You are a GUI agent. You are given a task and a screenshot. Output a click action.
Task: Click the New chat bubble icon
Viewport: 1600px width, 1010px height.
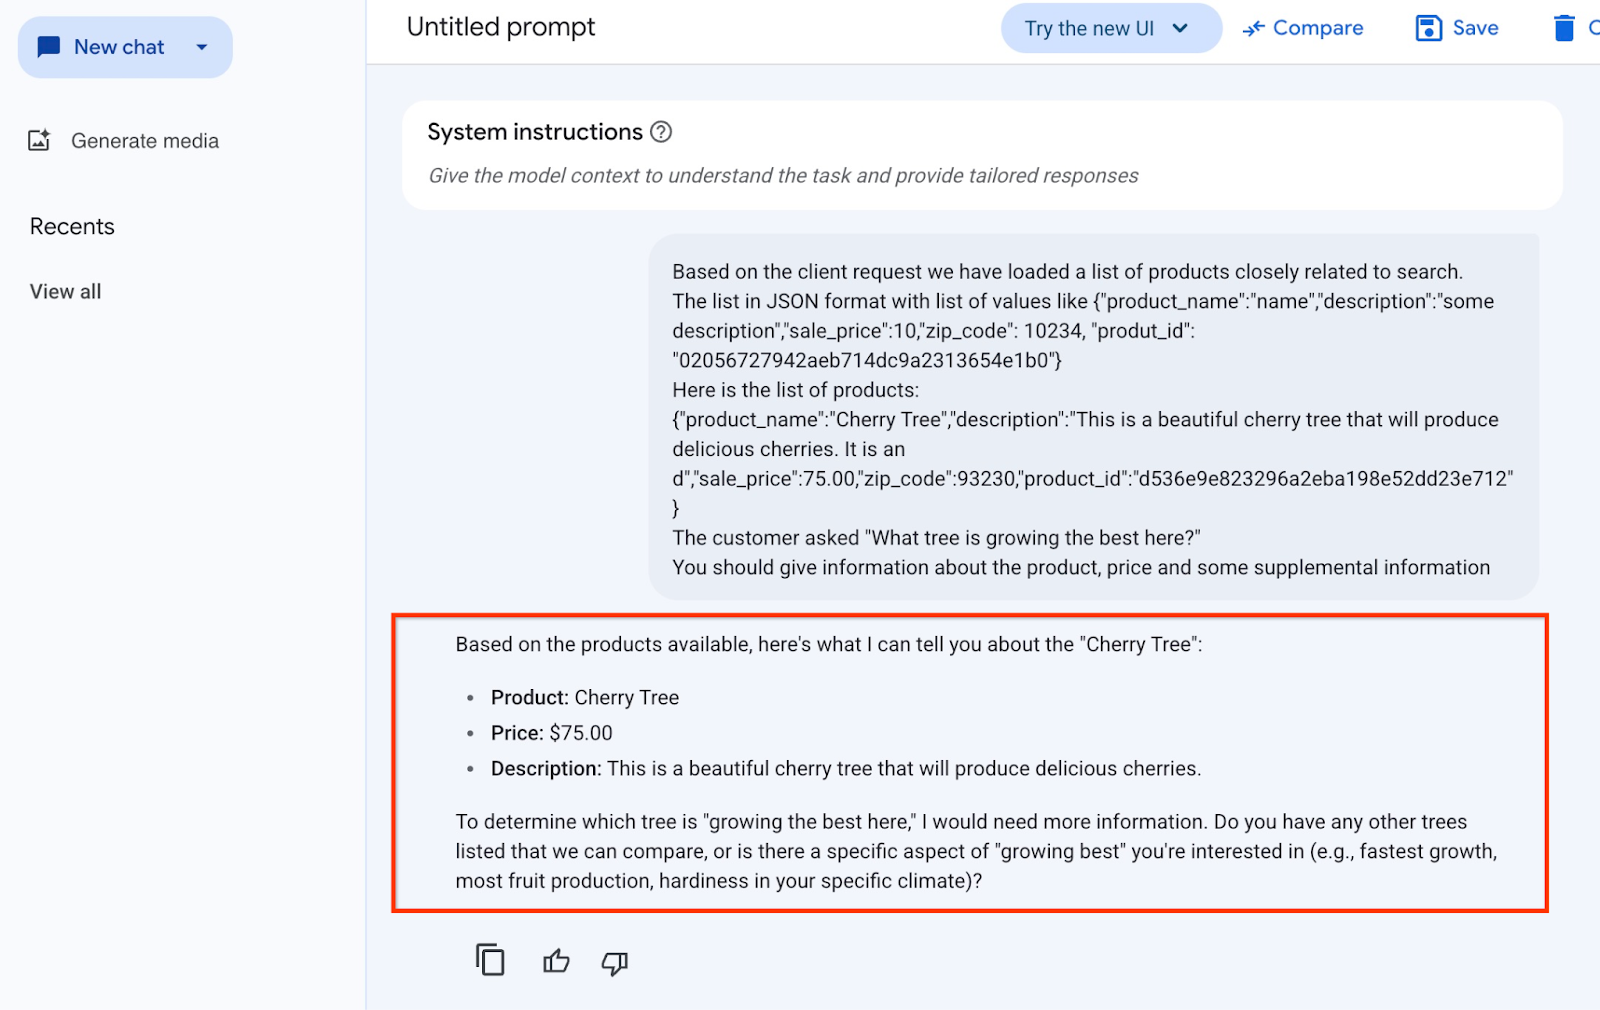(x=48, y=47)
